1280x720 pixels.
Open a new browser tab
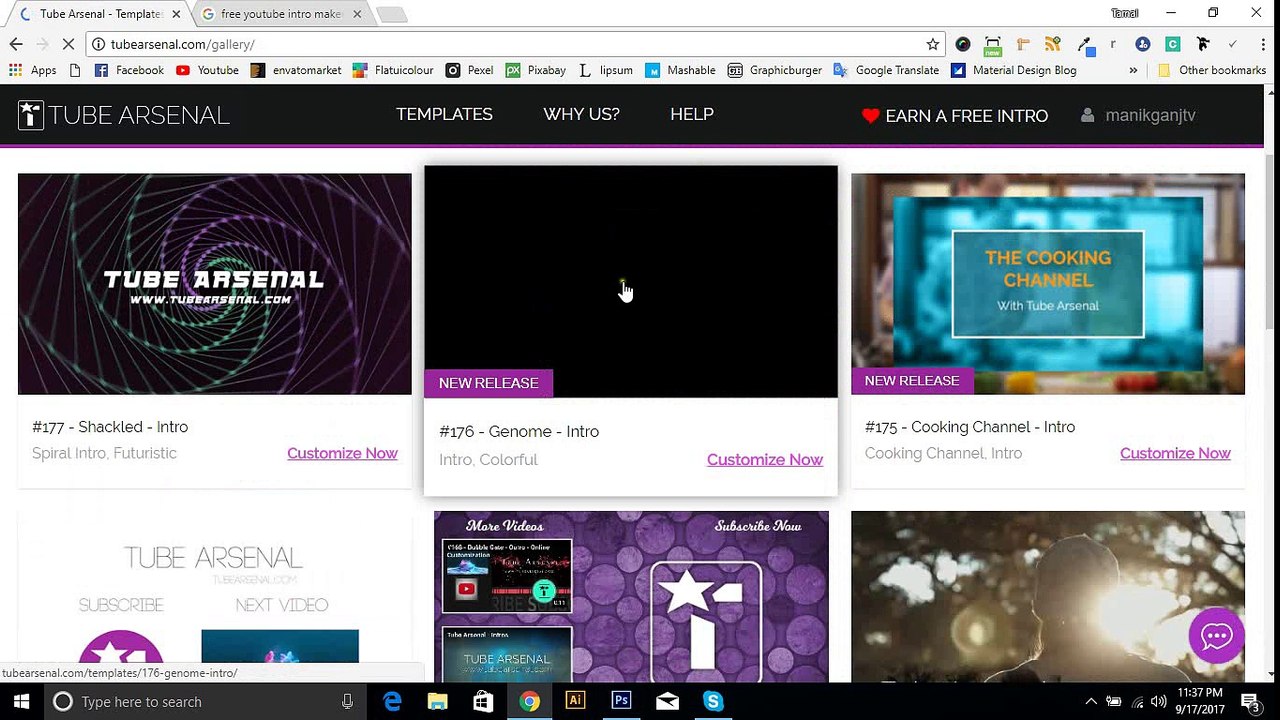point(391,15)
